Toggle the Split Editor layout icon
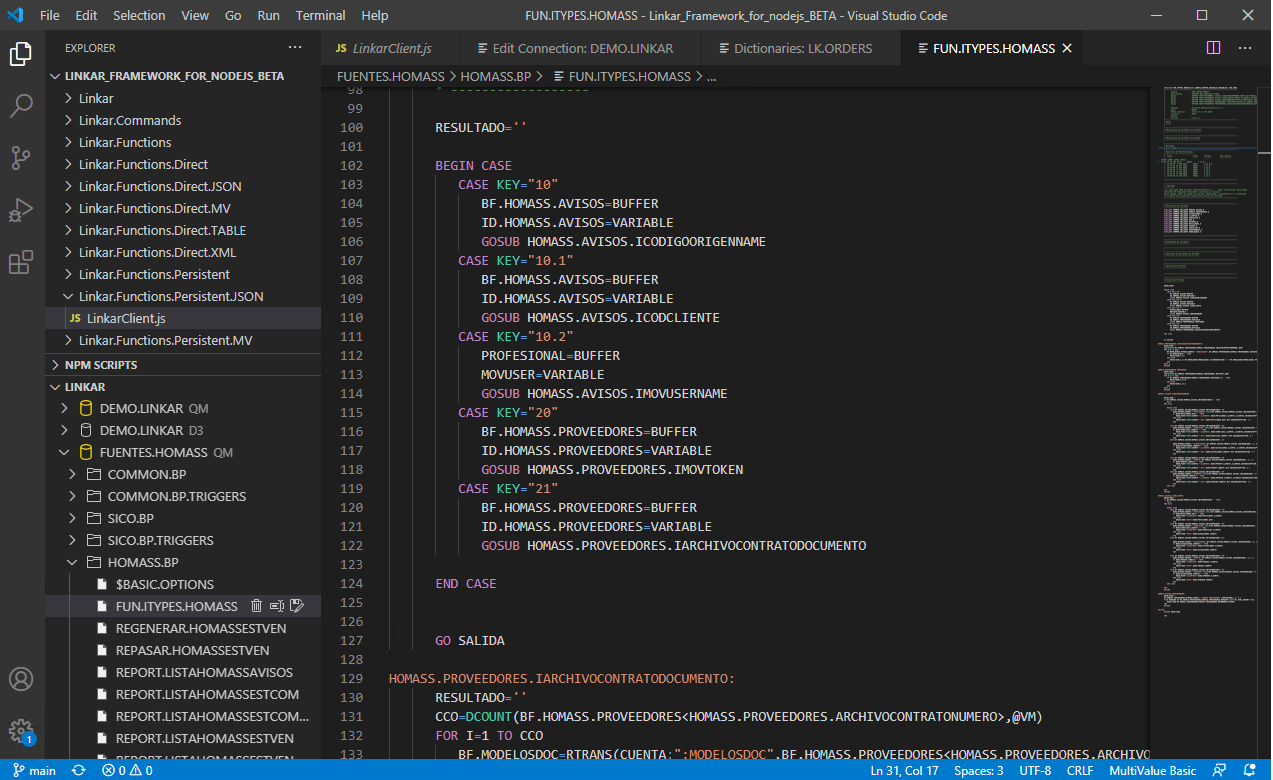 (x=1213, y=47)
